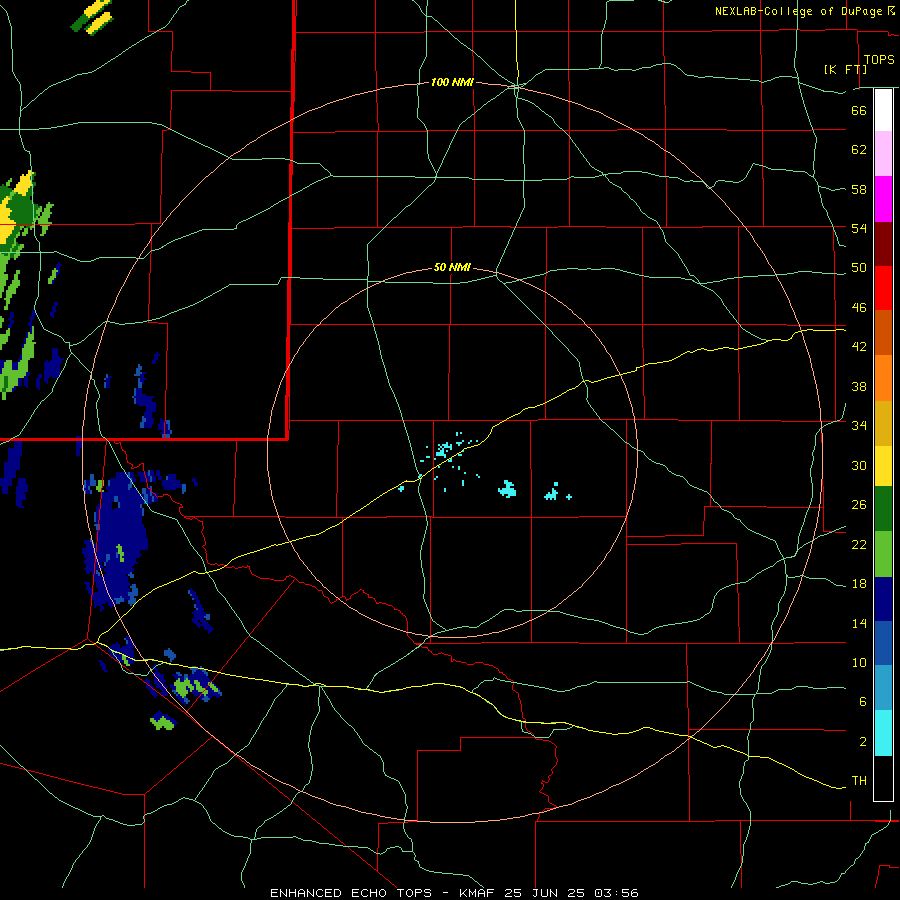Screen dimensions: 900x900
Task: Click "ENHANCED ECHO TOPS" product title
Action: 351,893
